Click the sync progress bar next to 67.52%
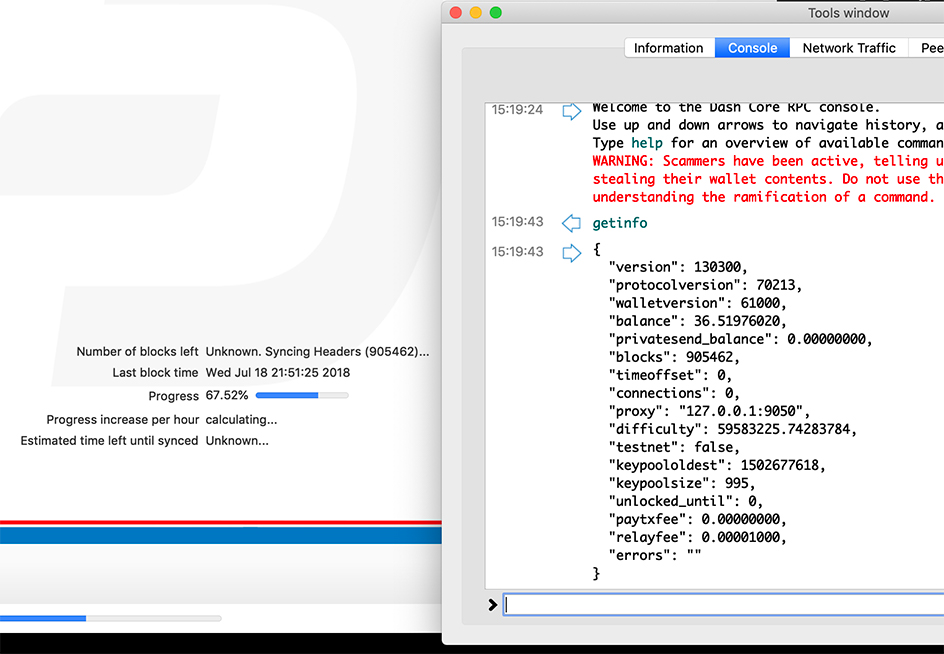944x654 pixels. (302, 395)
